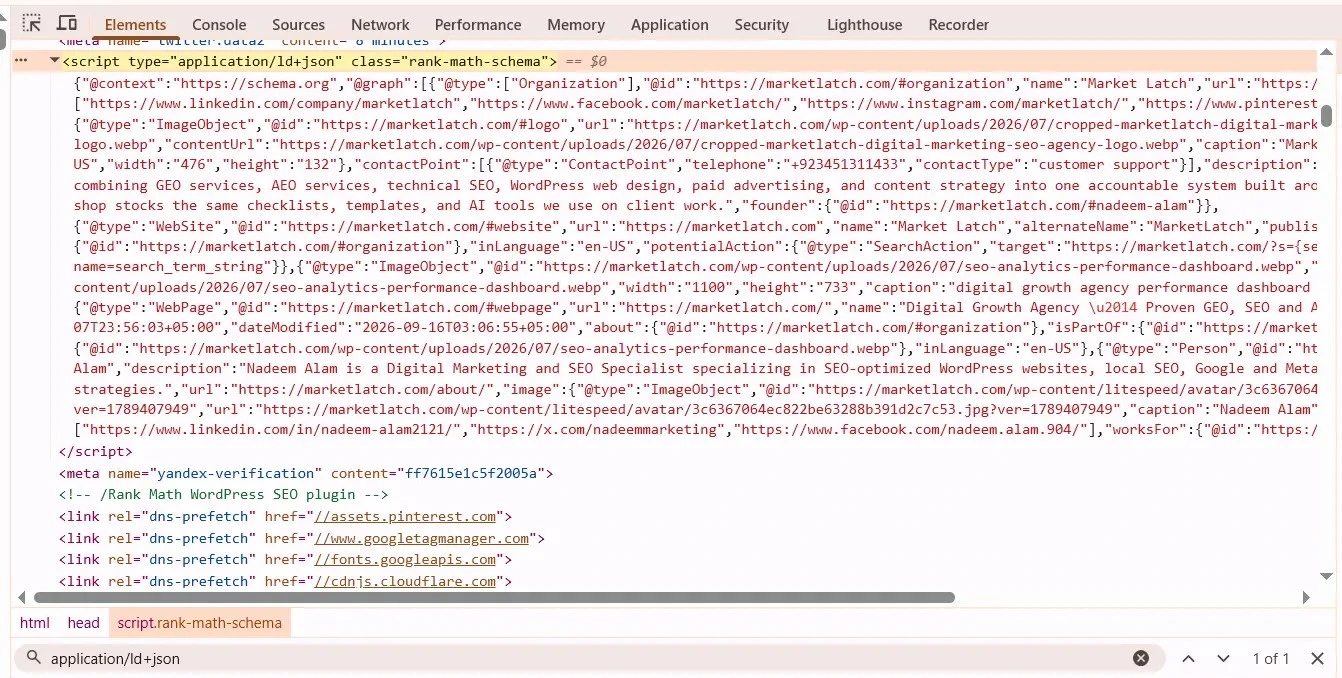Open the //assets.pinterest.com link
The width and height of the screenshot is (1342, 678).
(x=405, y=516)
